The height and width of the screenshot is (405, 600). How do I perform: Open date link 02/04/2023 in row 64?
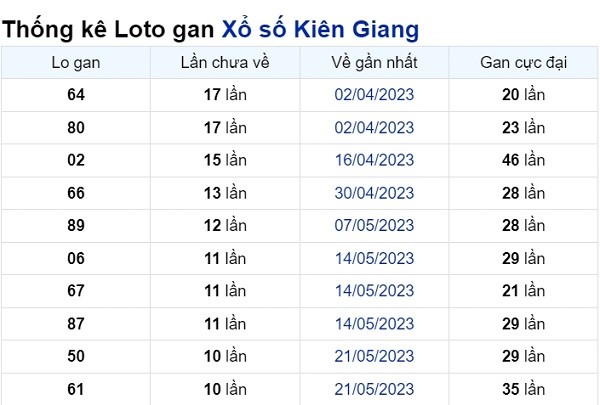[374, 95]
